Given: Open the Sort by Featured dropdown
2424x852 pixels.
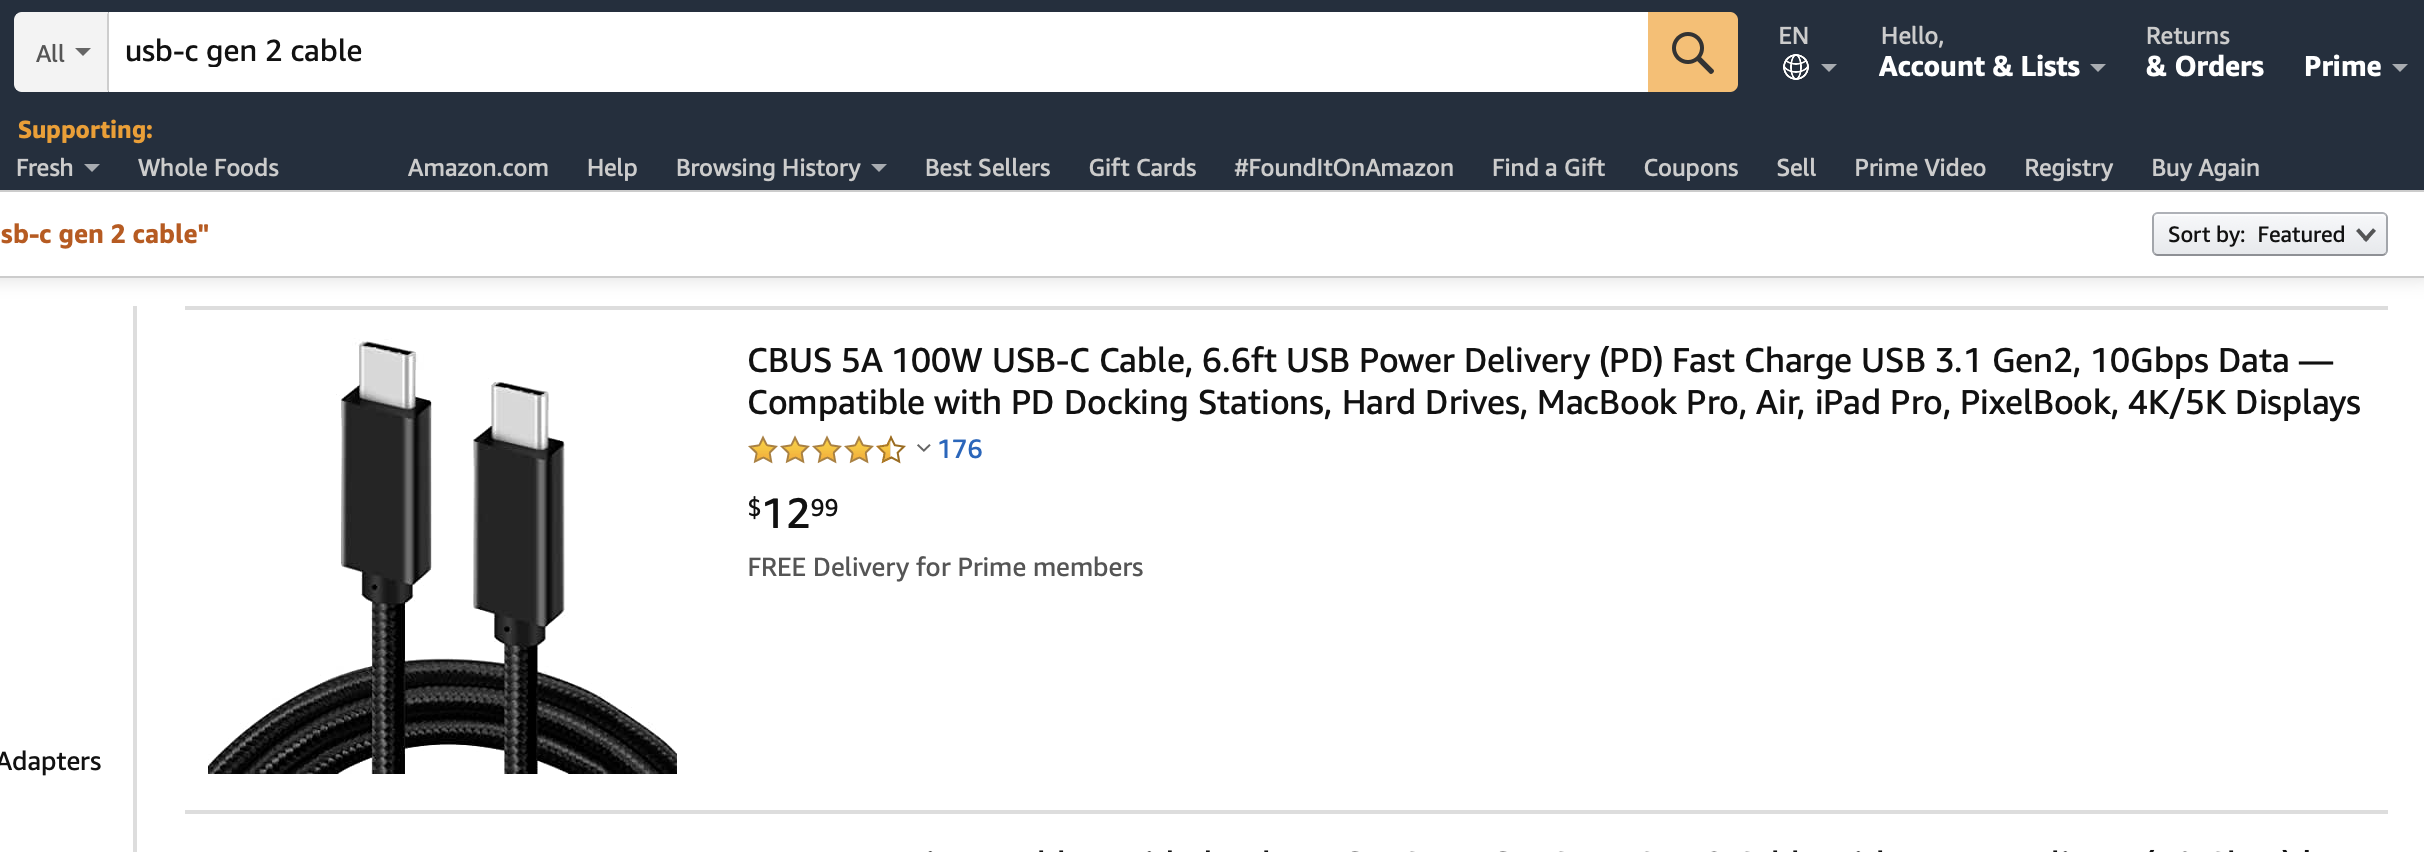Looking at the screenshot, I should (2268, 234).
